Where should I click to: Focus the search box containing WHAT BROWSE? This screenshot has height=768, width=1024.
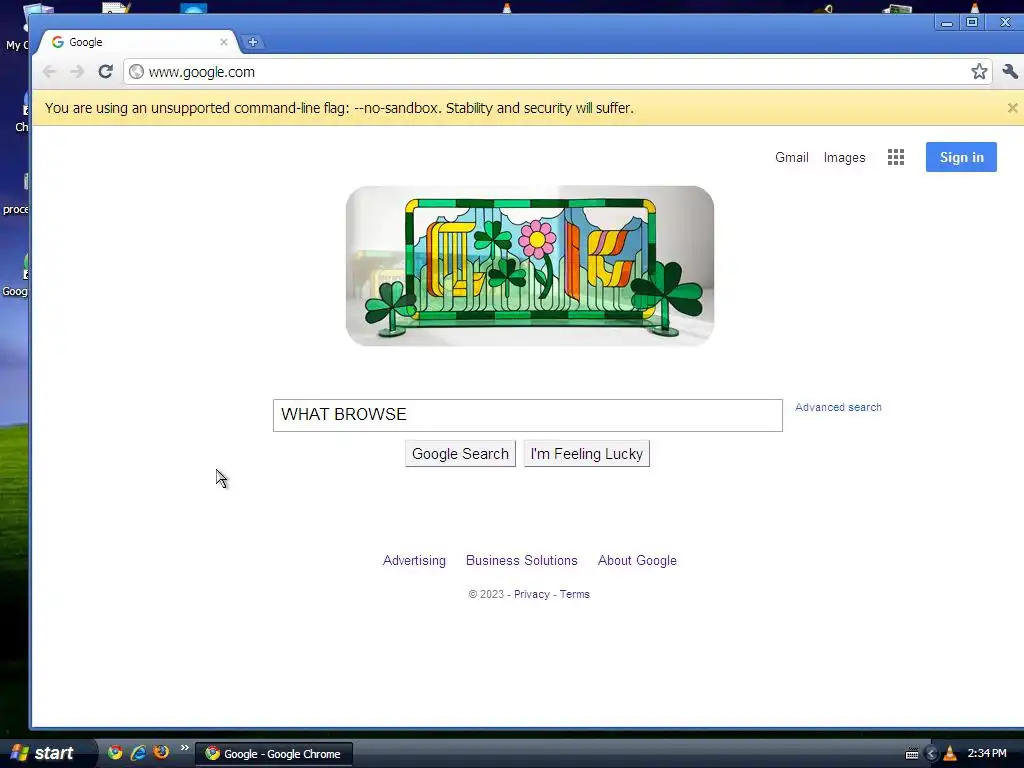point(528,415)
